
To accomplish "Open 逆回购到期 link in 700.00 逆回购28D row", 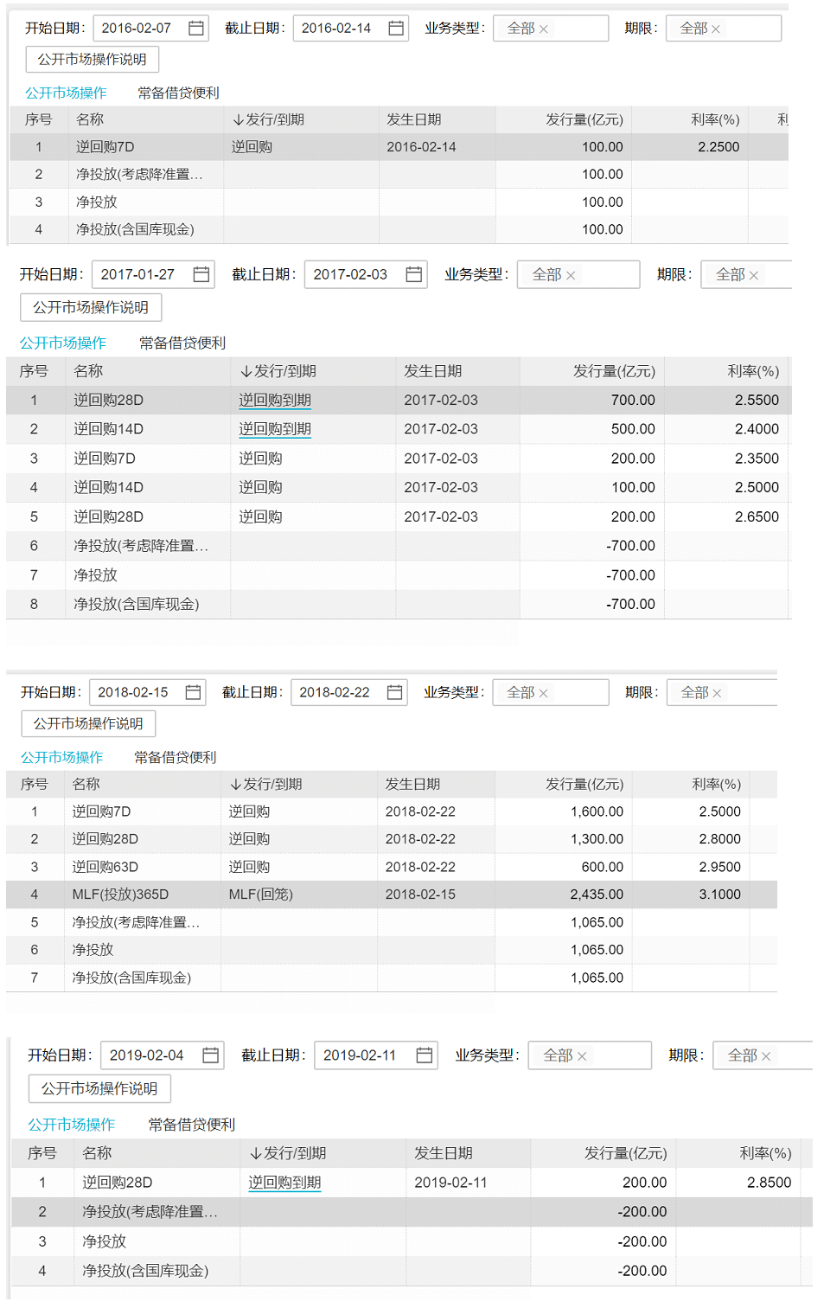I will pos(275,401).
